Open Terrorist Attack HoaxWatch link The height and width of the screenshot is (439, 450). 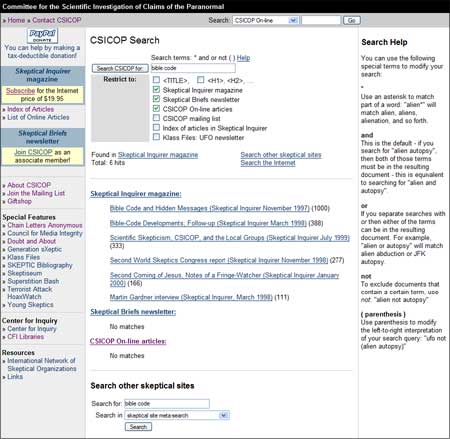(30, 293)
